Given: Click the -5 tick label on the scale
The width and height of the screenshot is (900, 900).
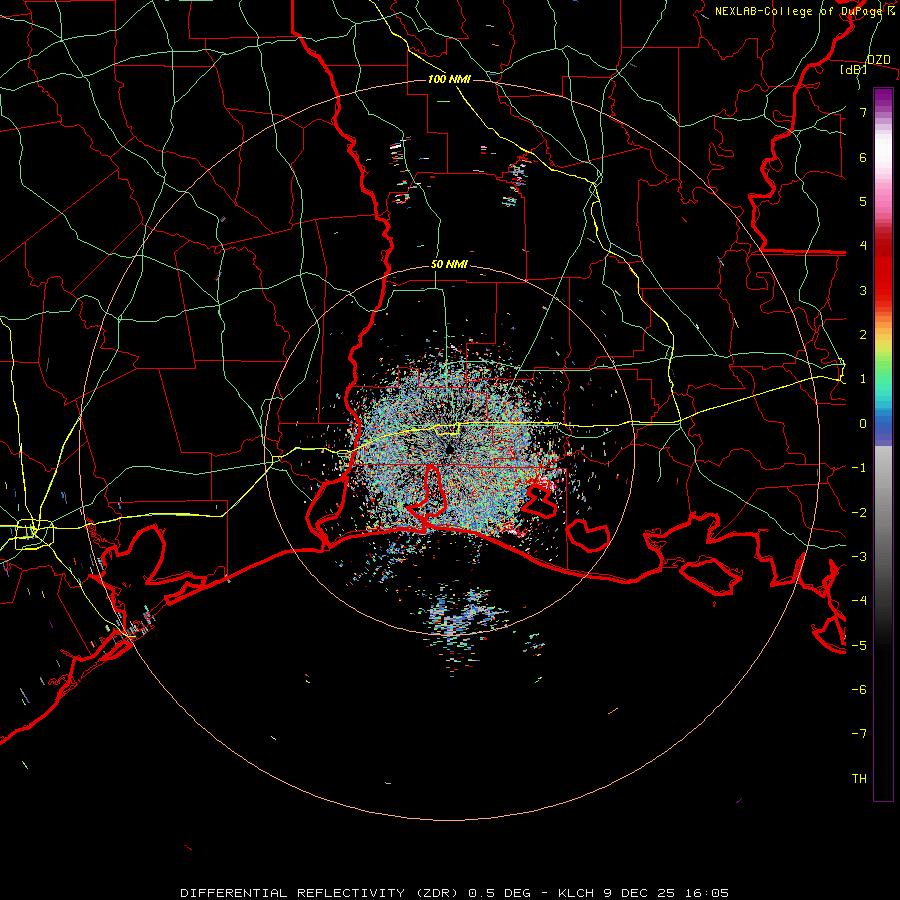Looking at the screenshot, I should coord(859,646).
